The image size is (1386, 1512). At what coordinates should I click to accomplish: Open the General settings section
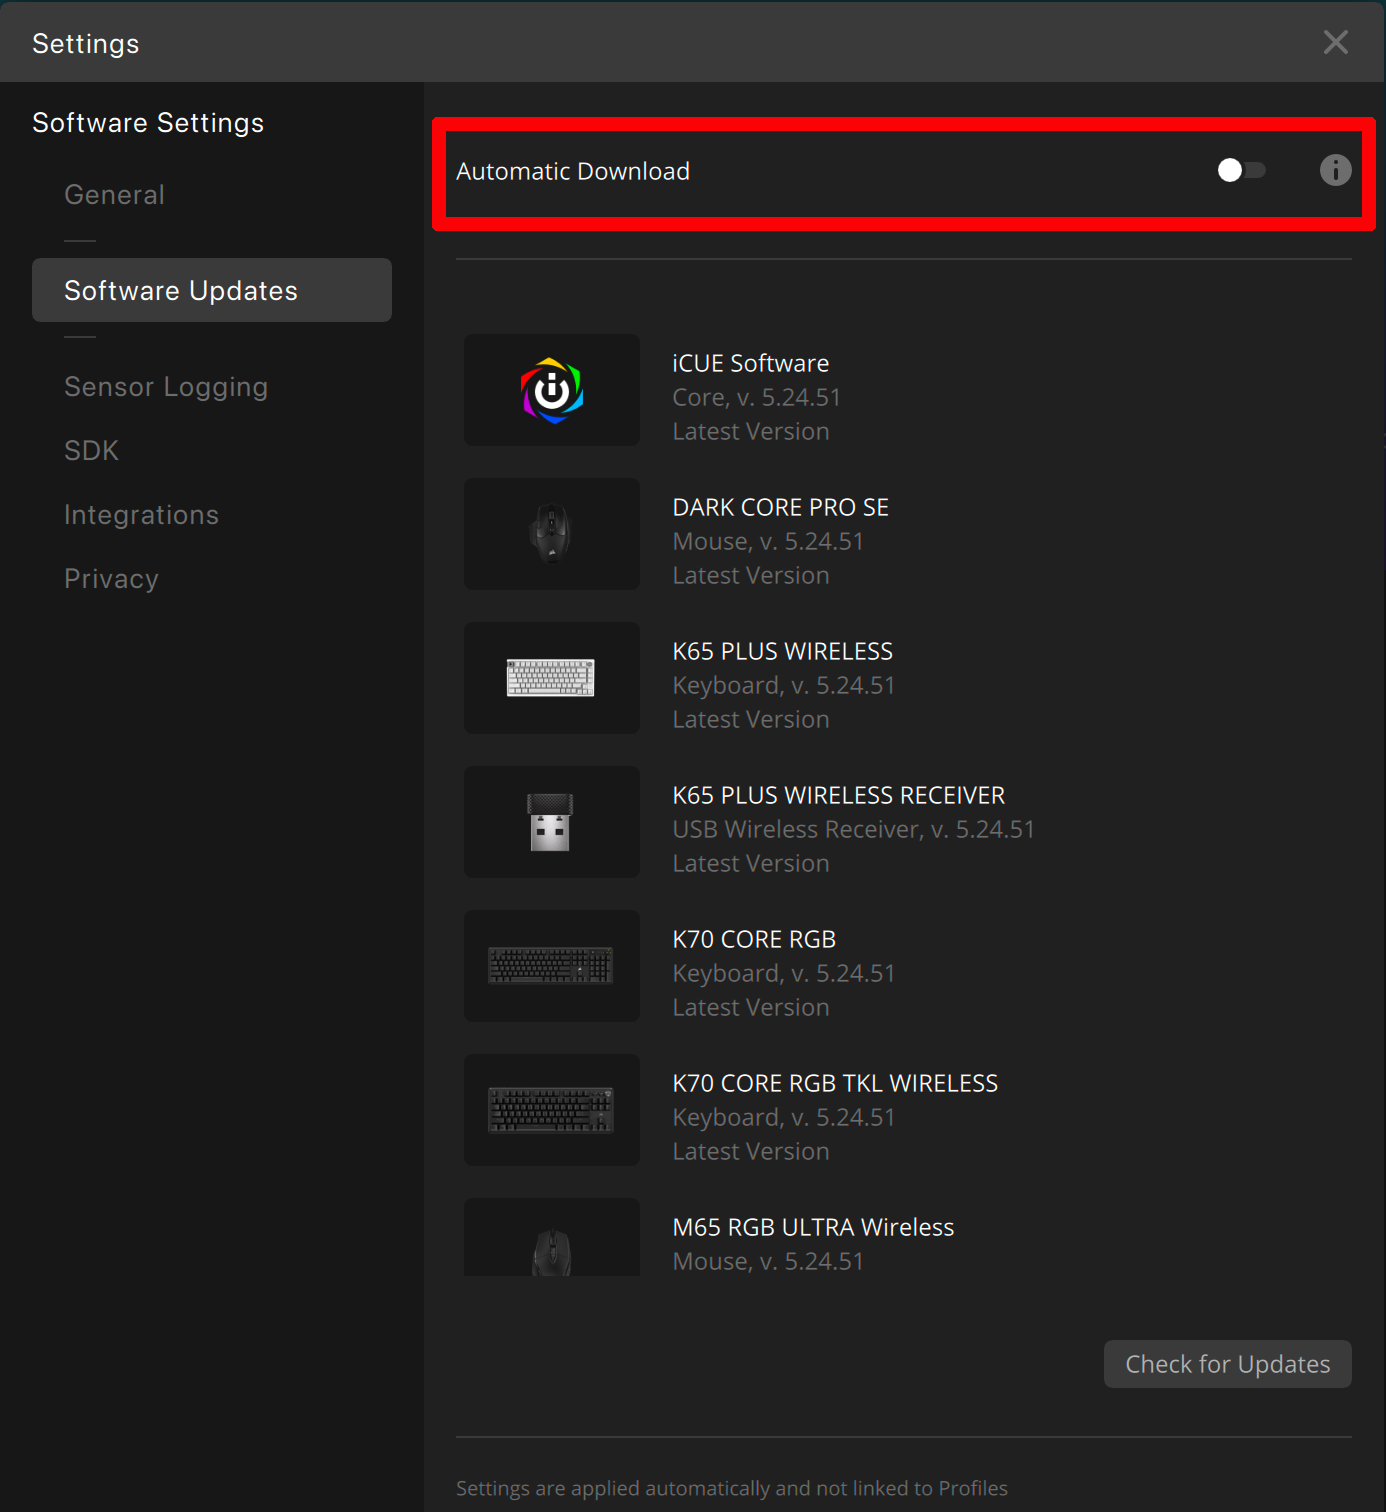(x=114, y=195)
